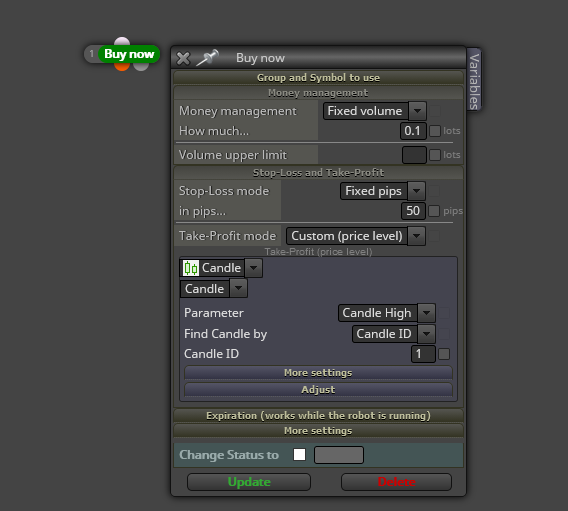Click the Volume upper limit input field
This screenshot has height=511, width=568.
click(414, 155)
